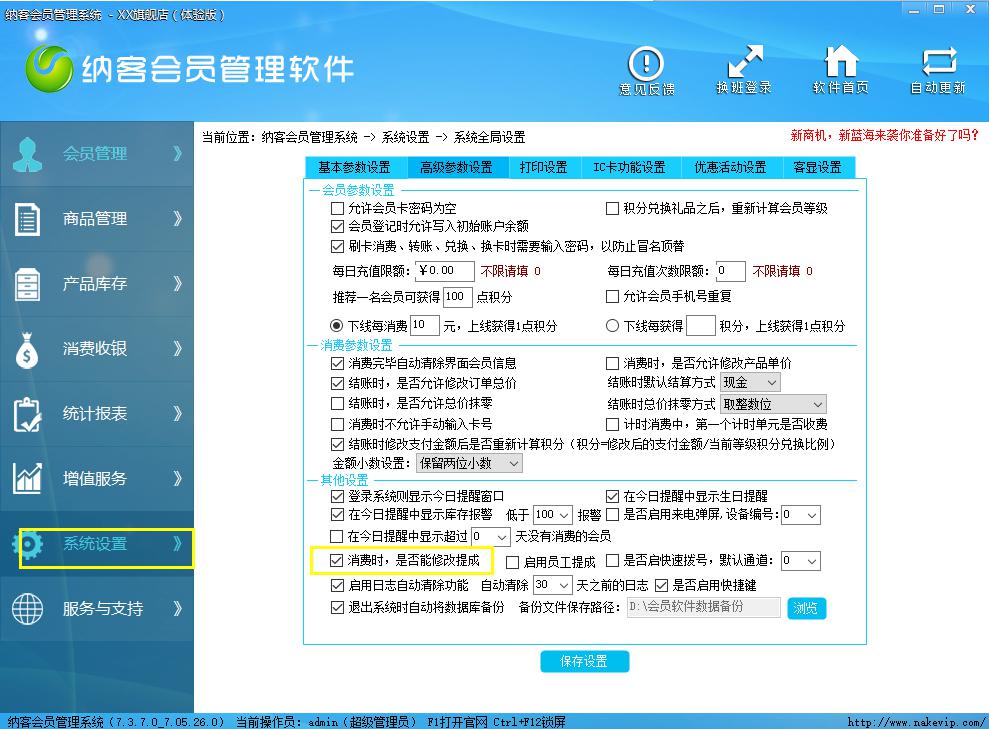989x729 pixels.
Task: Expand 金额小数设置 dropdown showing 保留两位小数
Action: tap(469, 463)
